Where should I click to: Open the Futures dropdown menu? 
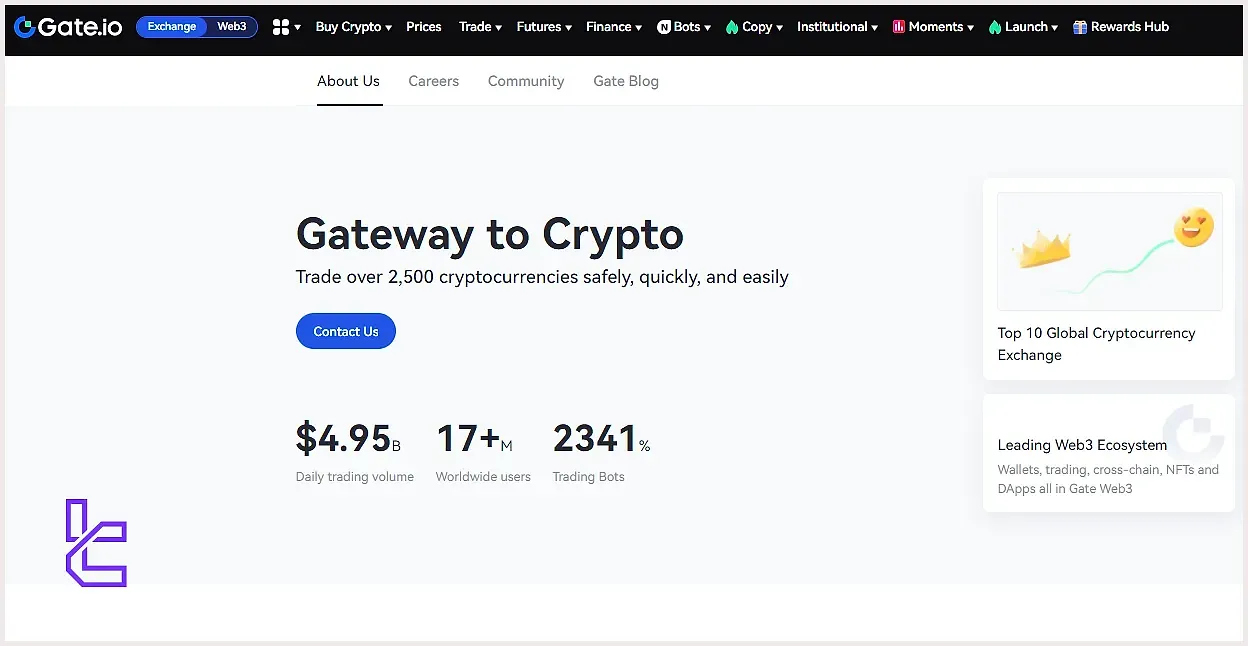click(544, 27)
